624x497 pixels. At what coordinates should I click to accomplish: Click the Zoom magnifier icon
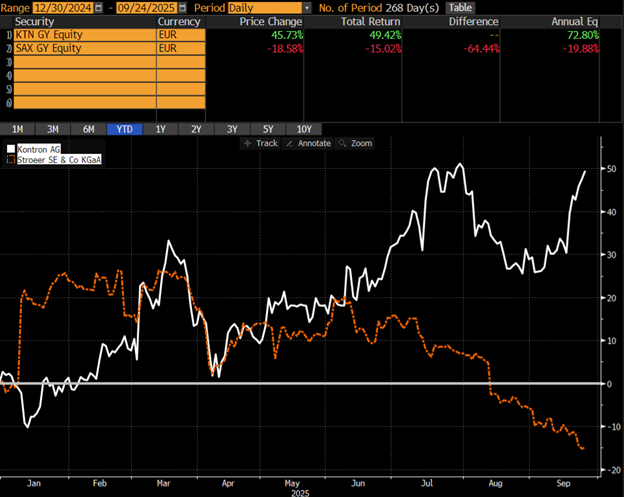(x=343, y=143)
